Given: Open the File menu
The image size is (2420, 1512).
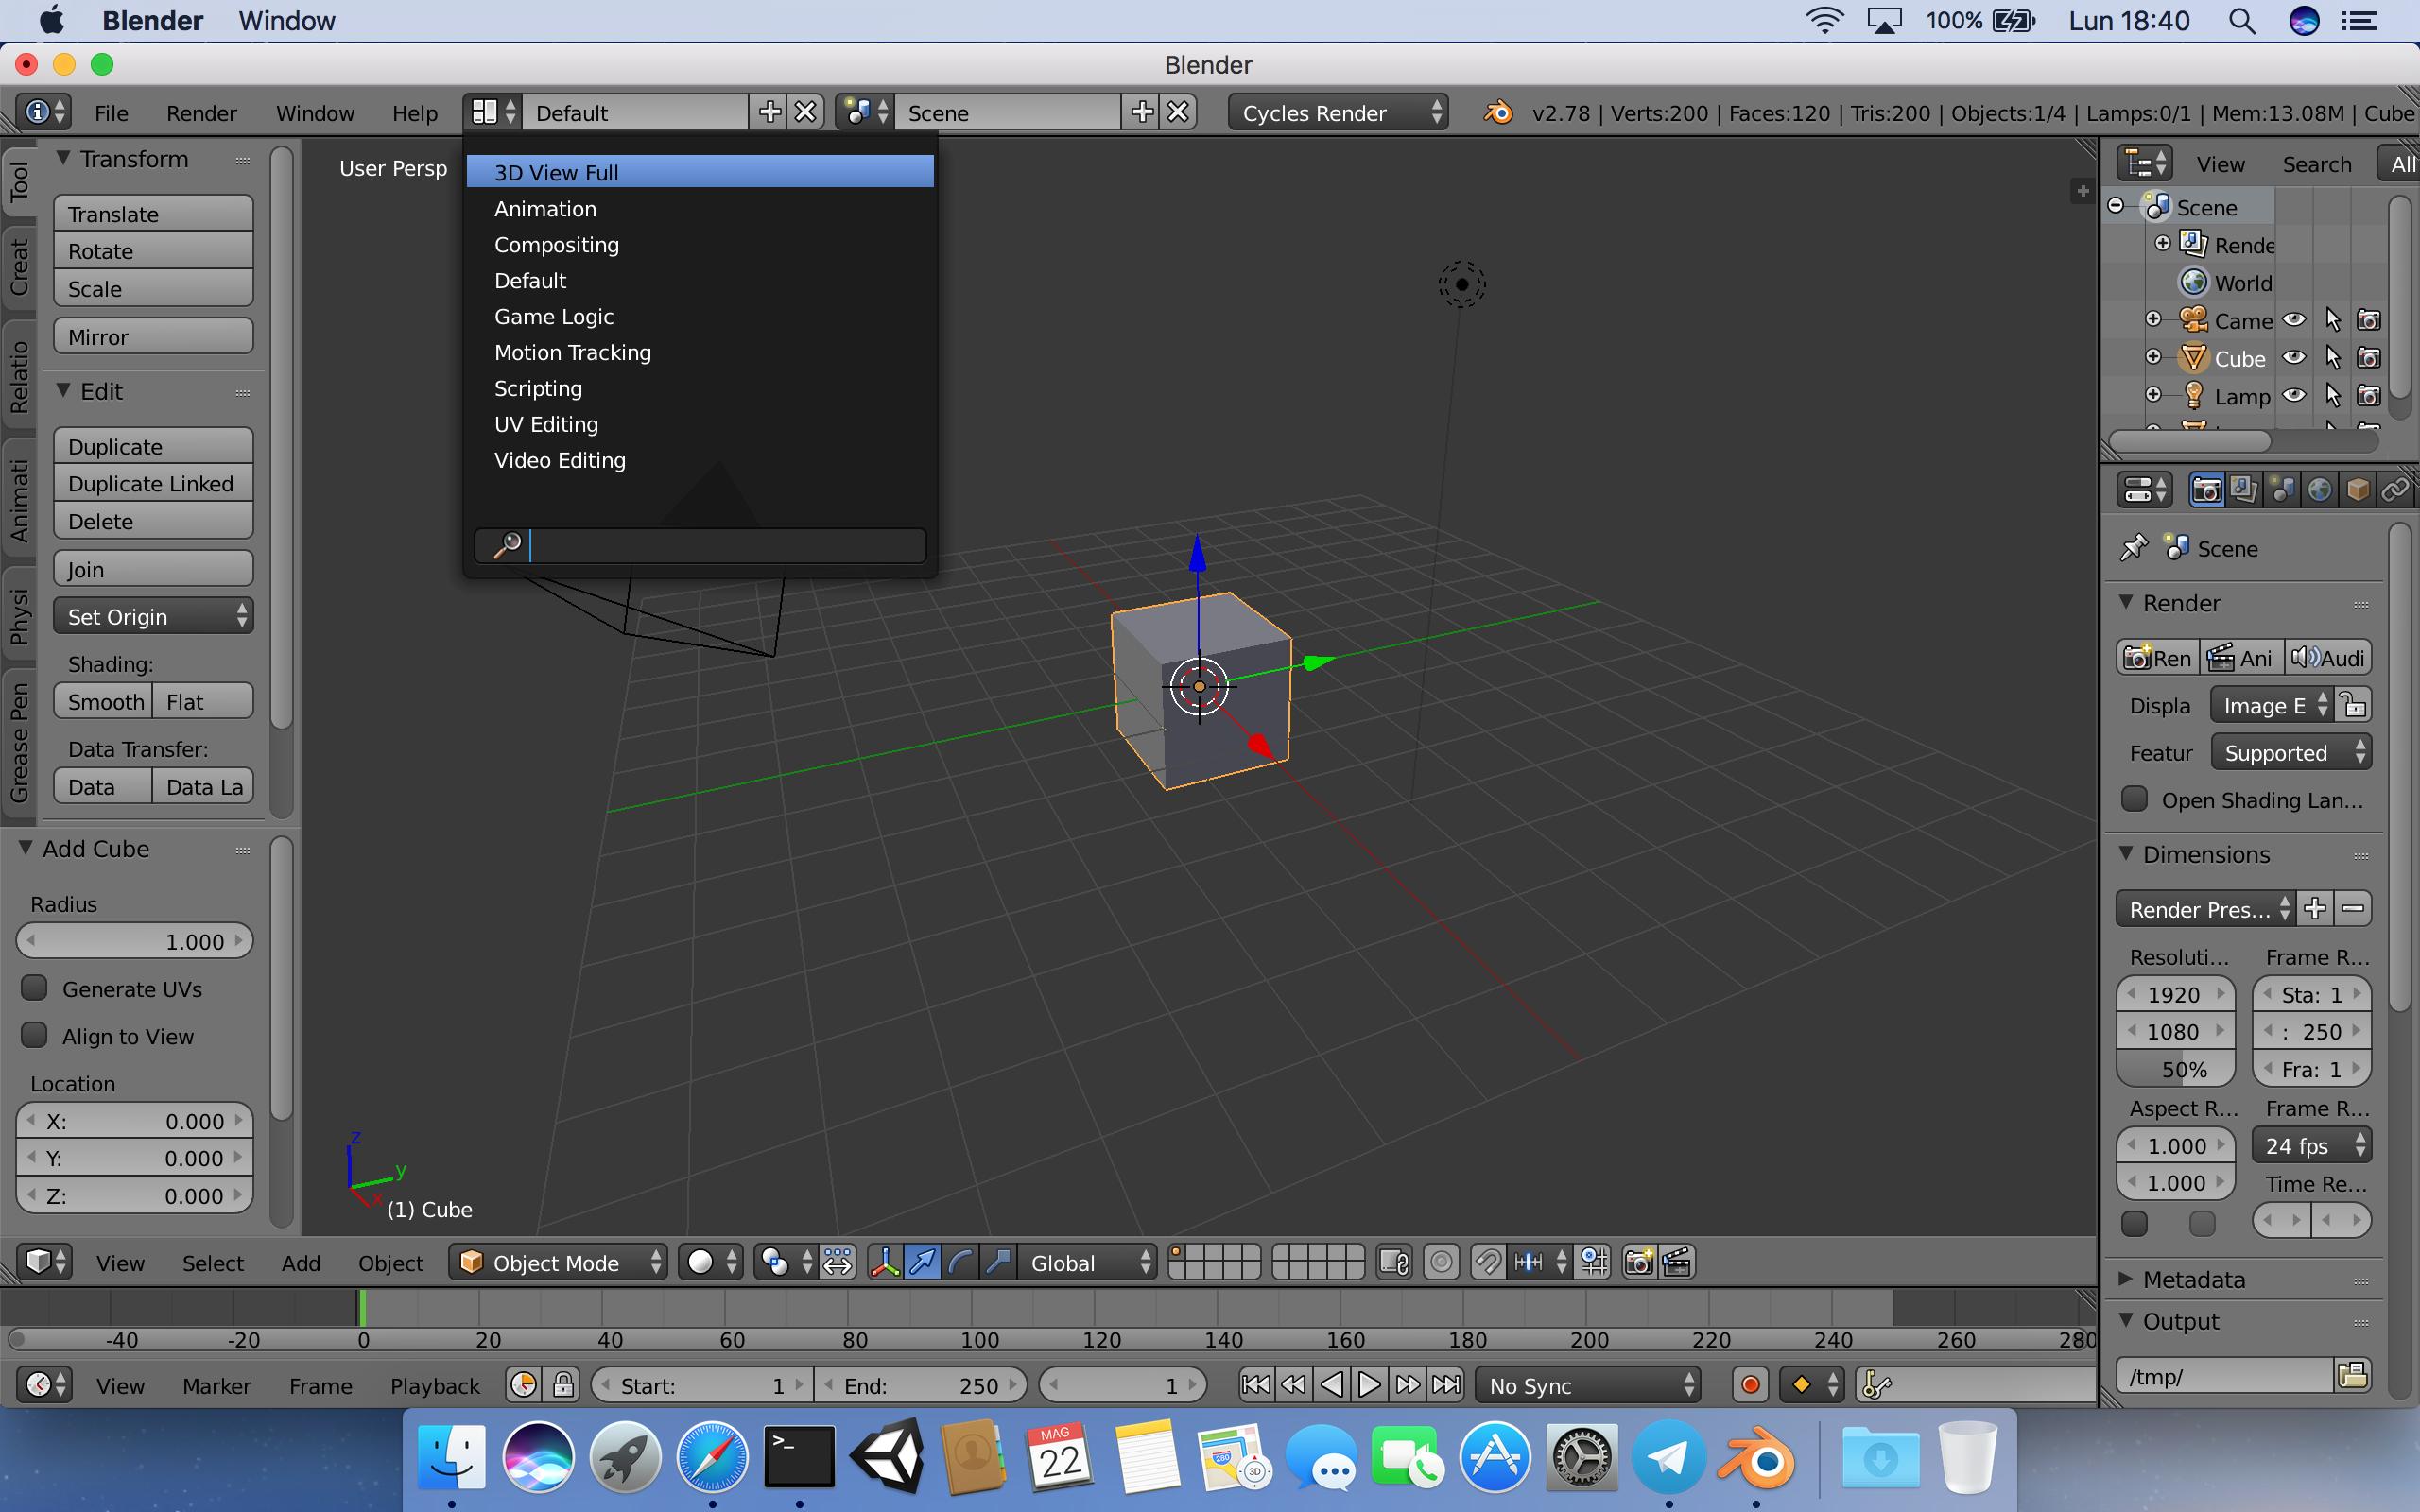Looking at the screenshot, I should [x=111, y=112].
